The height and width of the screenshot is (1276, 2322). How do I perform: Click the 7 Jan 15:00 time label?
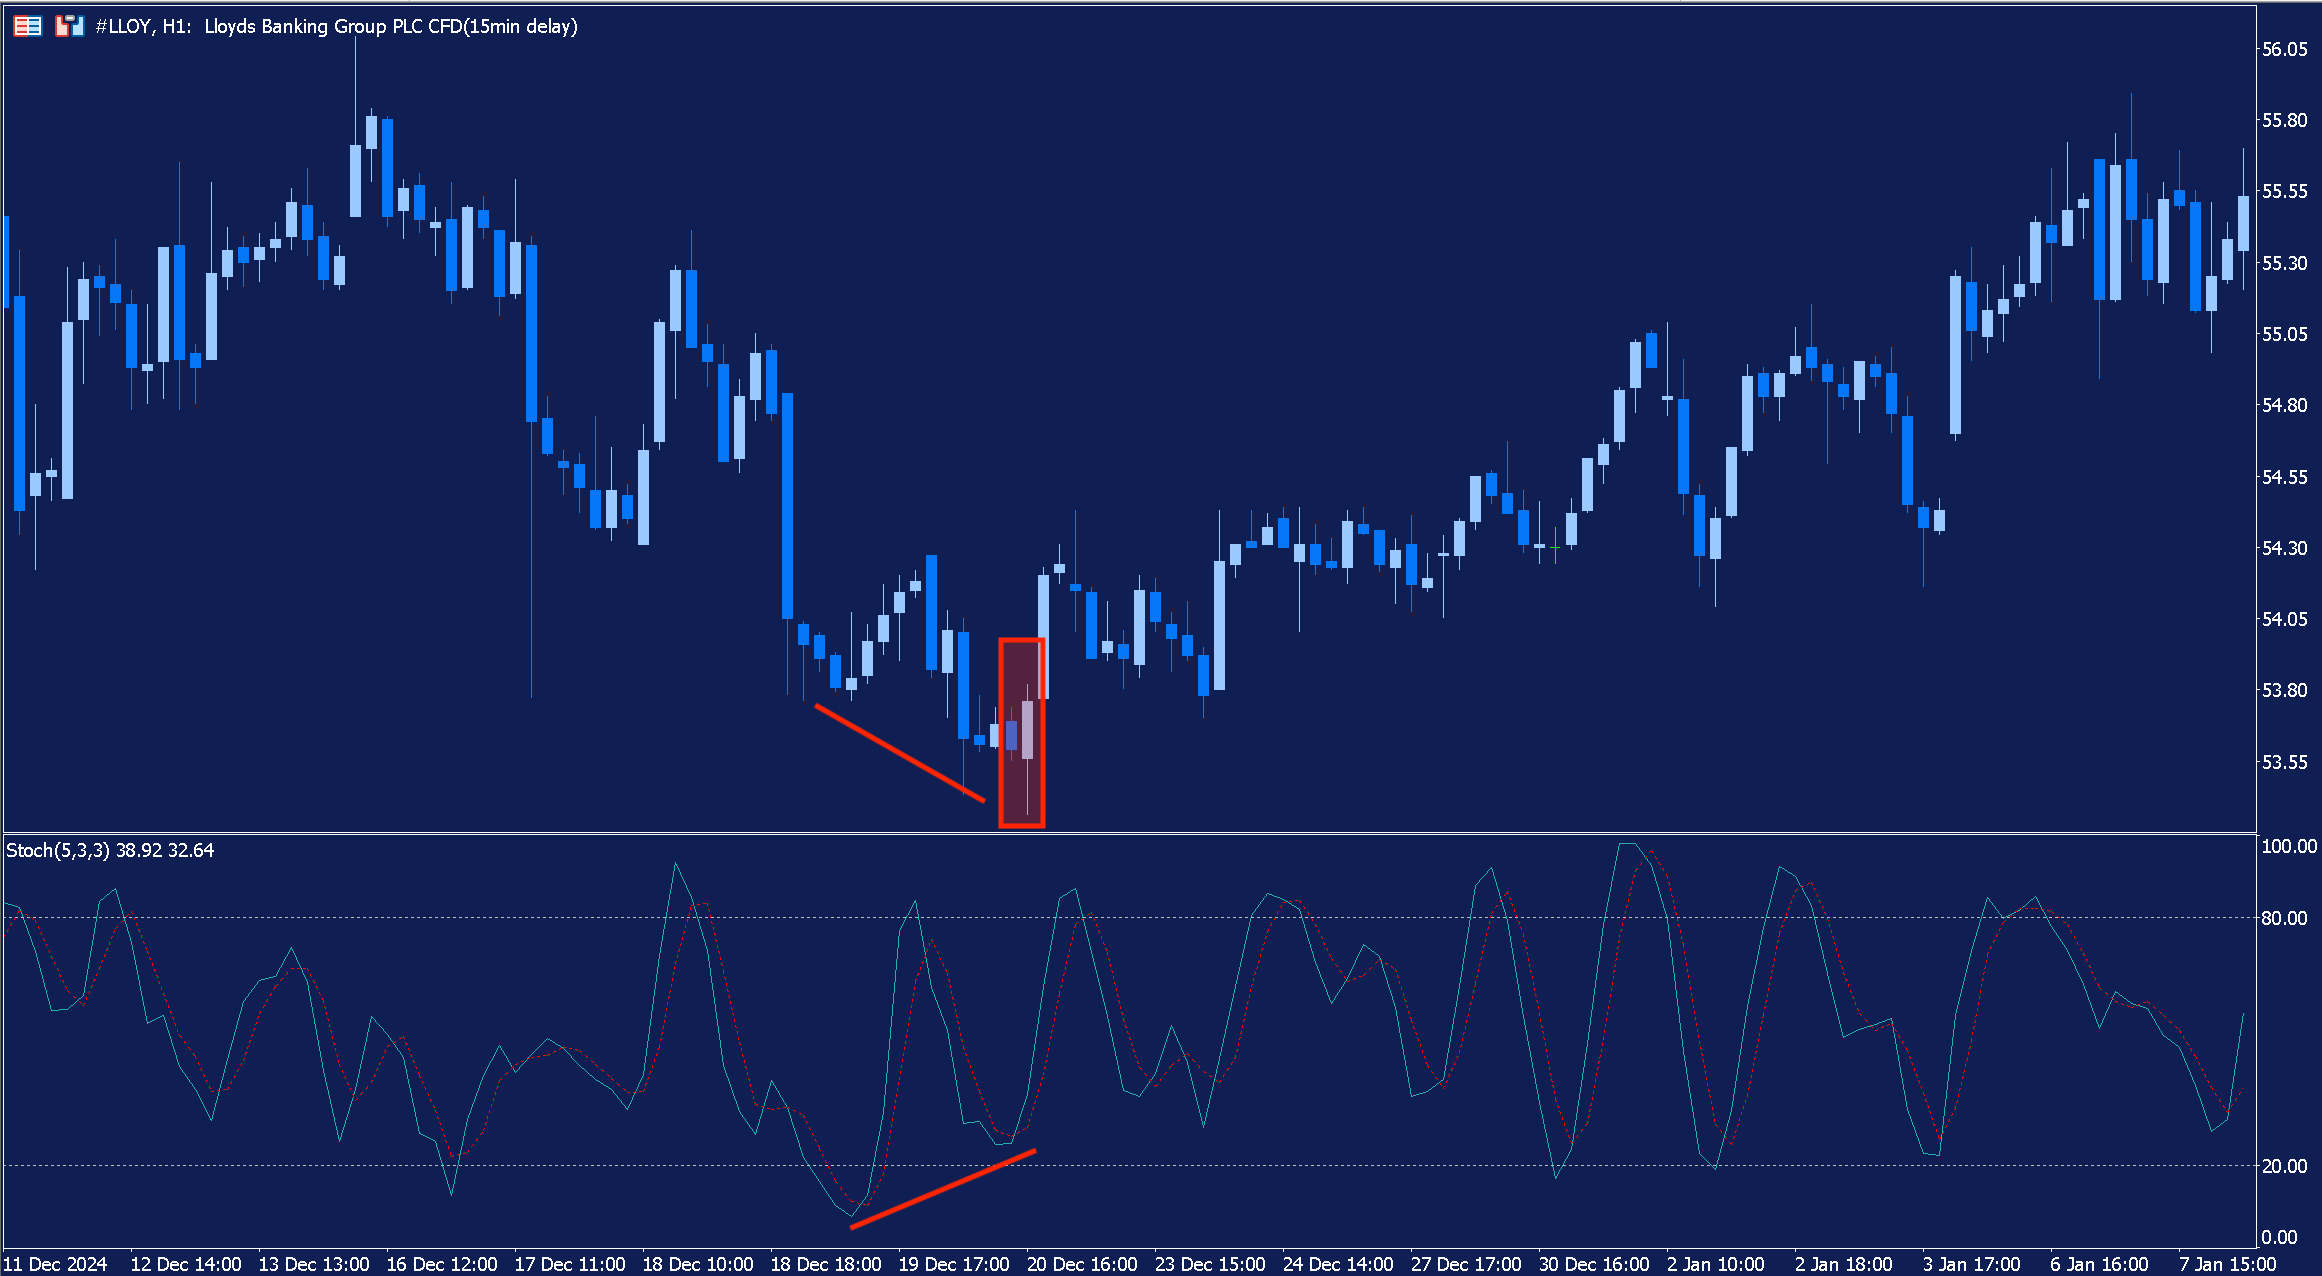[x=2228, y=1264]
